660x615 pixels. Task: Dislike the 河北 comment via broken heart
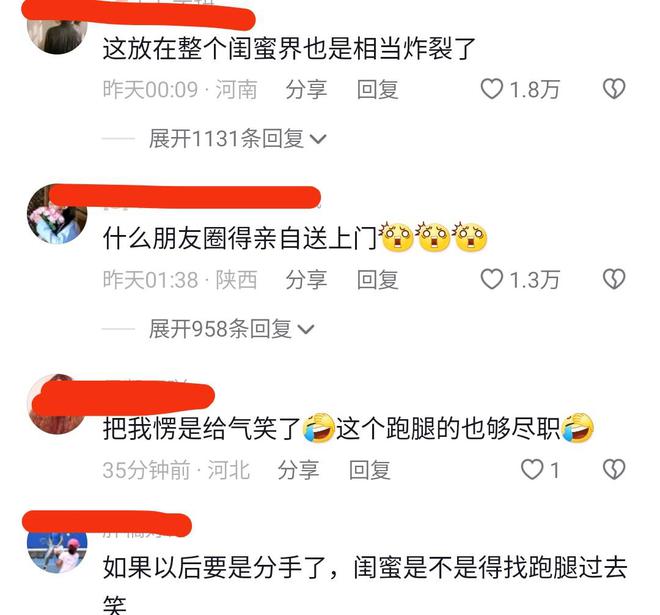pos(614,469)
